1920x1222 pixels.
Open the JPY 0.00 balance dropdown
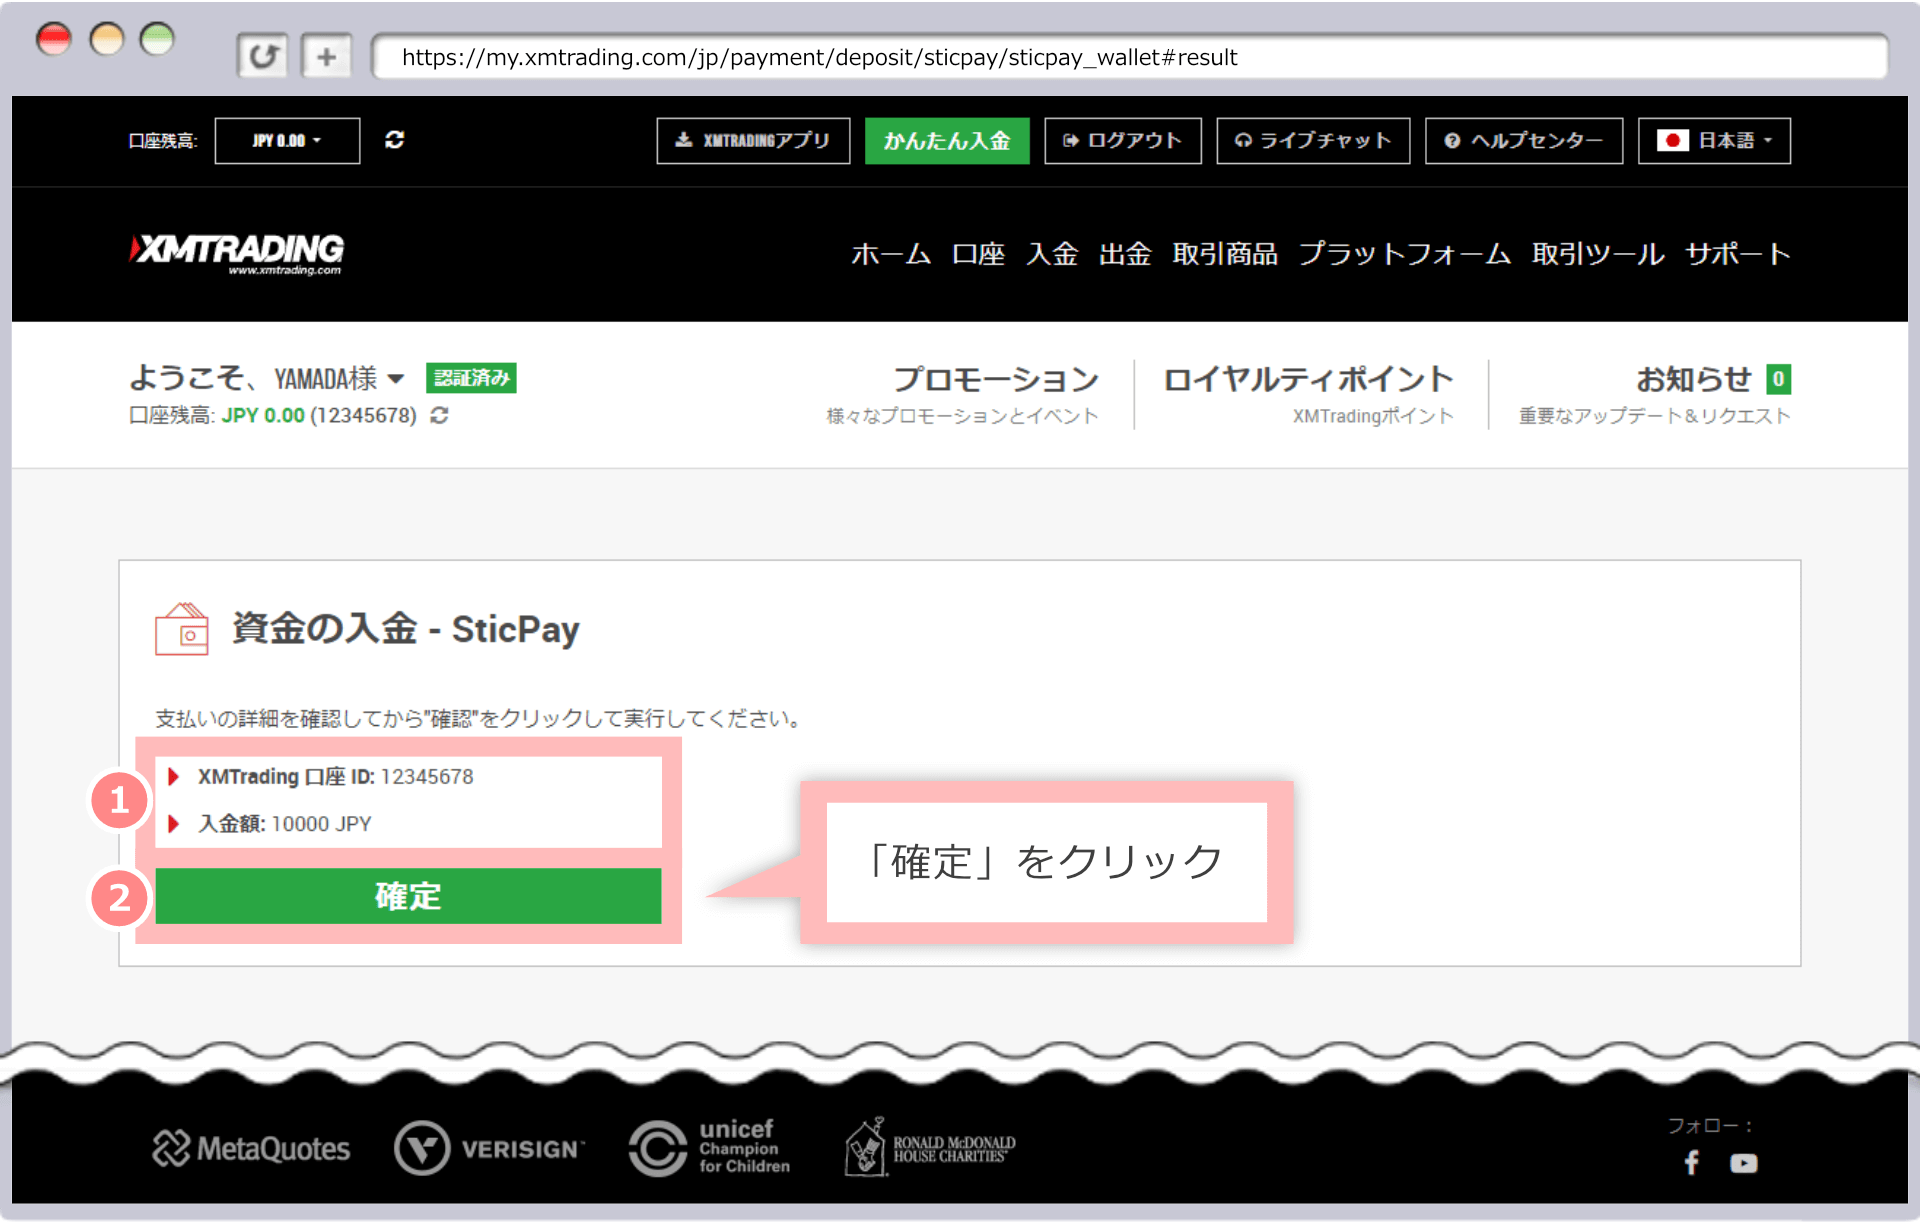pos(287,140)
